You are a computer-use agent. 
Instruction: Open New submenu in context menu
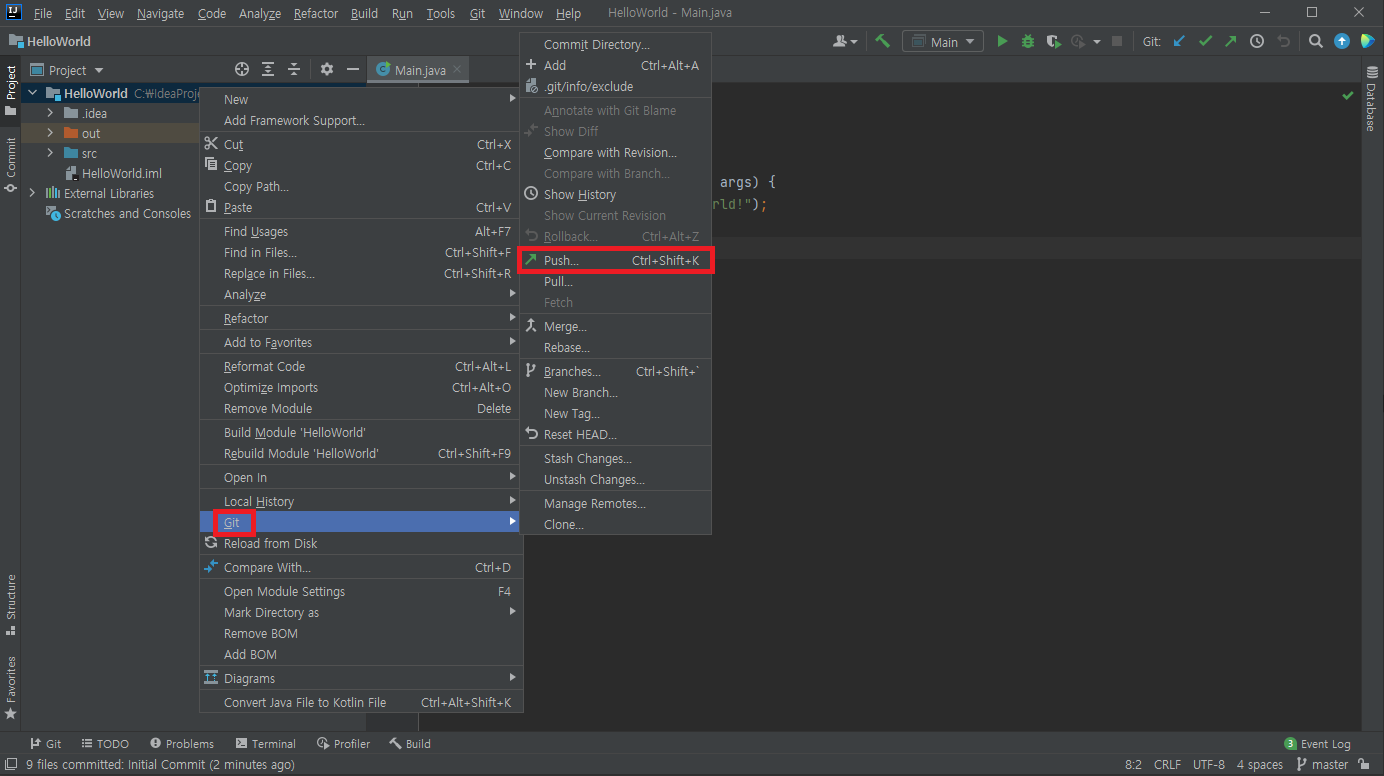coord(360,99)
